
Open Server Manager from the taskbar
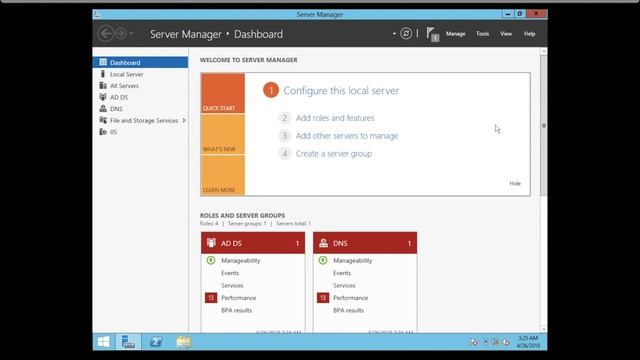click(x=128, y=342)
